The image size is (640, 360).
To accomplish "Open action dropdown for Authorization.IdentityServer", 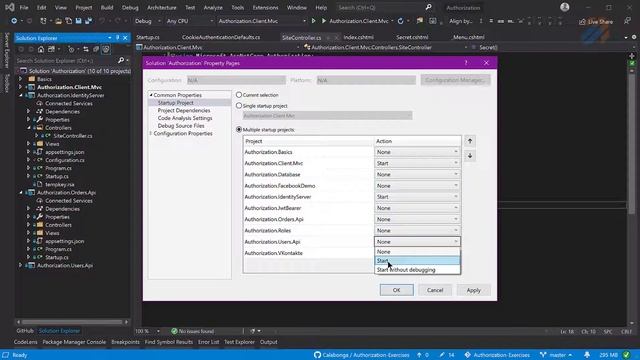I will point(417,197).
